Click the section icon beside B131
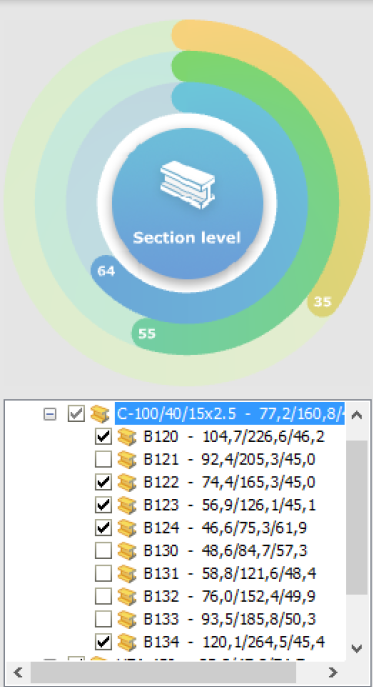This screenshot has height=687, width=373. pyautogui.click(x=127, y=573)
